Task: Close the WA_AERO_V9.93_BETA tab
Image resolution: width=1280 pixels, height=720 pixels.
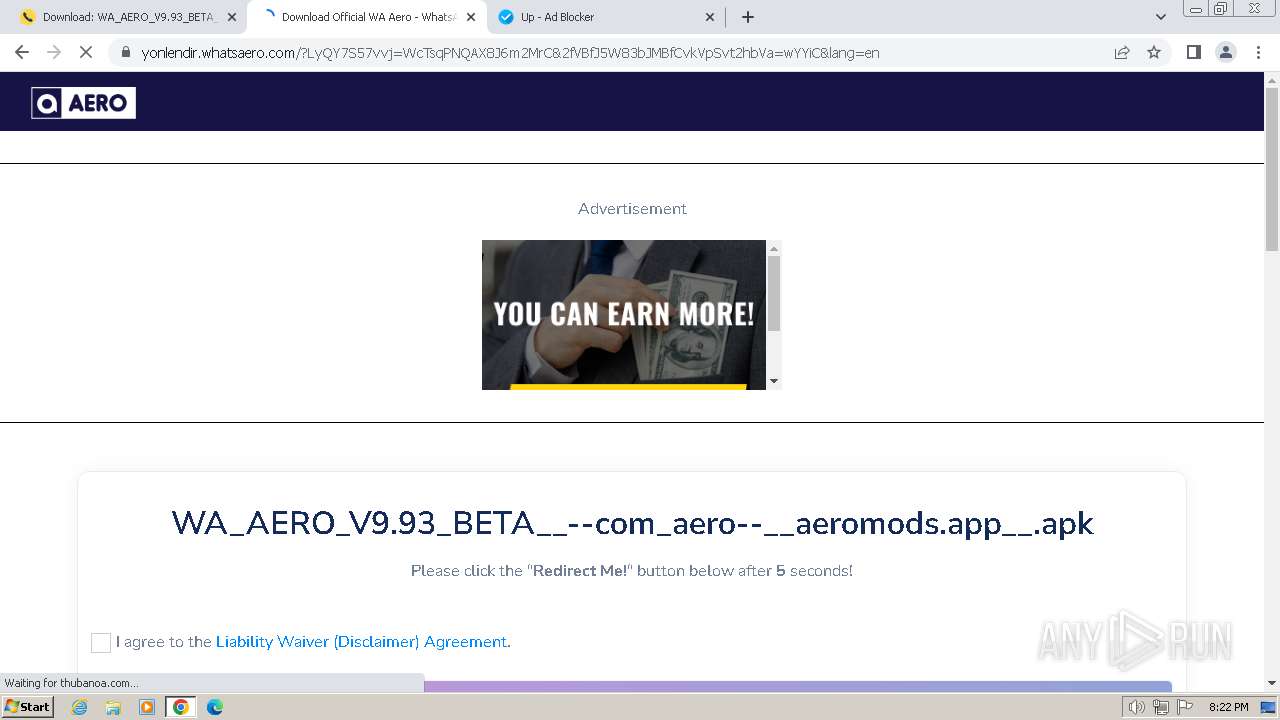Action: pos(231,17)
